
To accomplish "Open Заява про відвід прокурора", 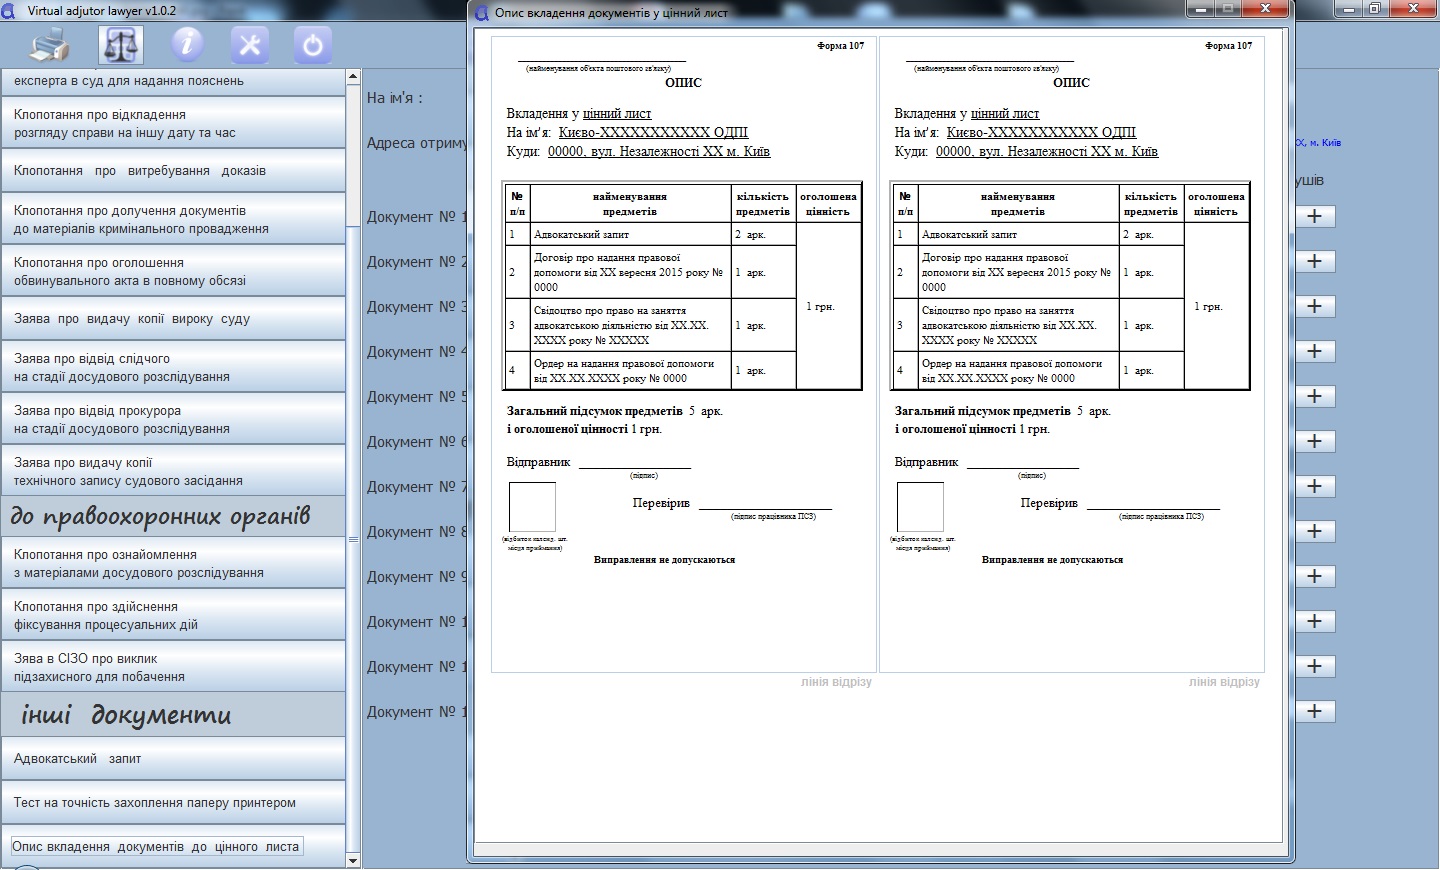I will (x=173, y=420).
